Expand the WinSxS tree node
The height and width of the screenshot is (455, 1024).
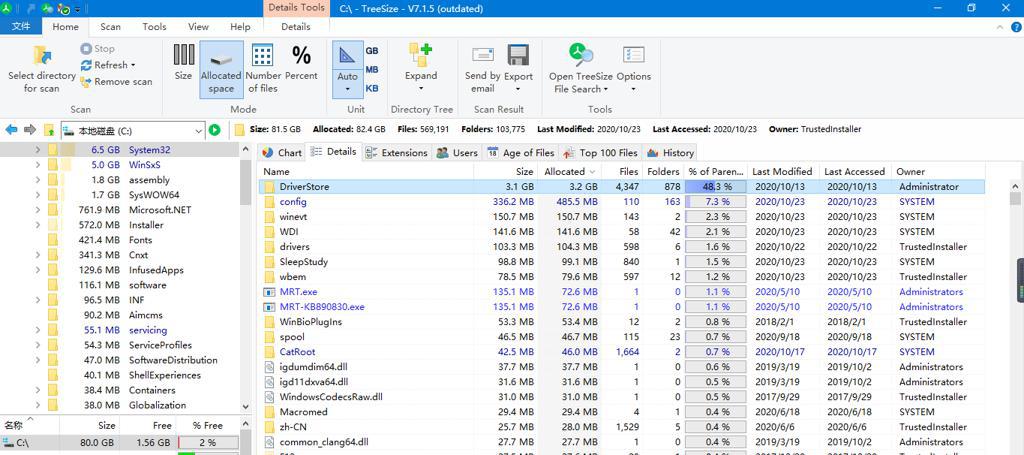coord(39,165)
